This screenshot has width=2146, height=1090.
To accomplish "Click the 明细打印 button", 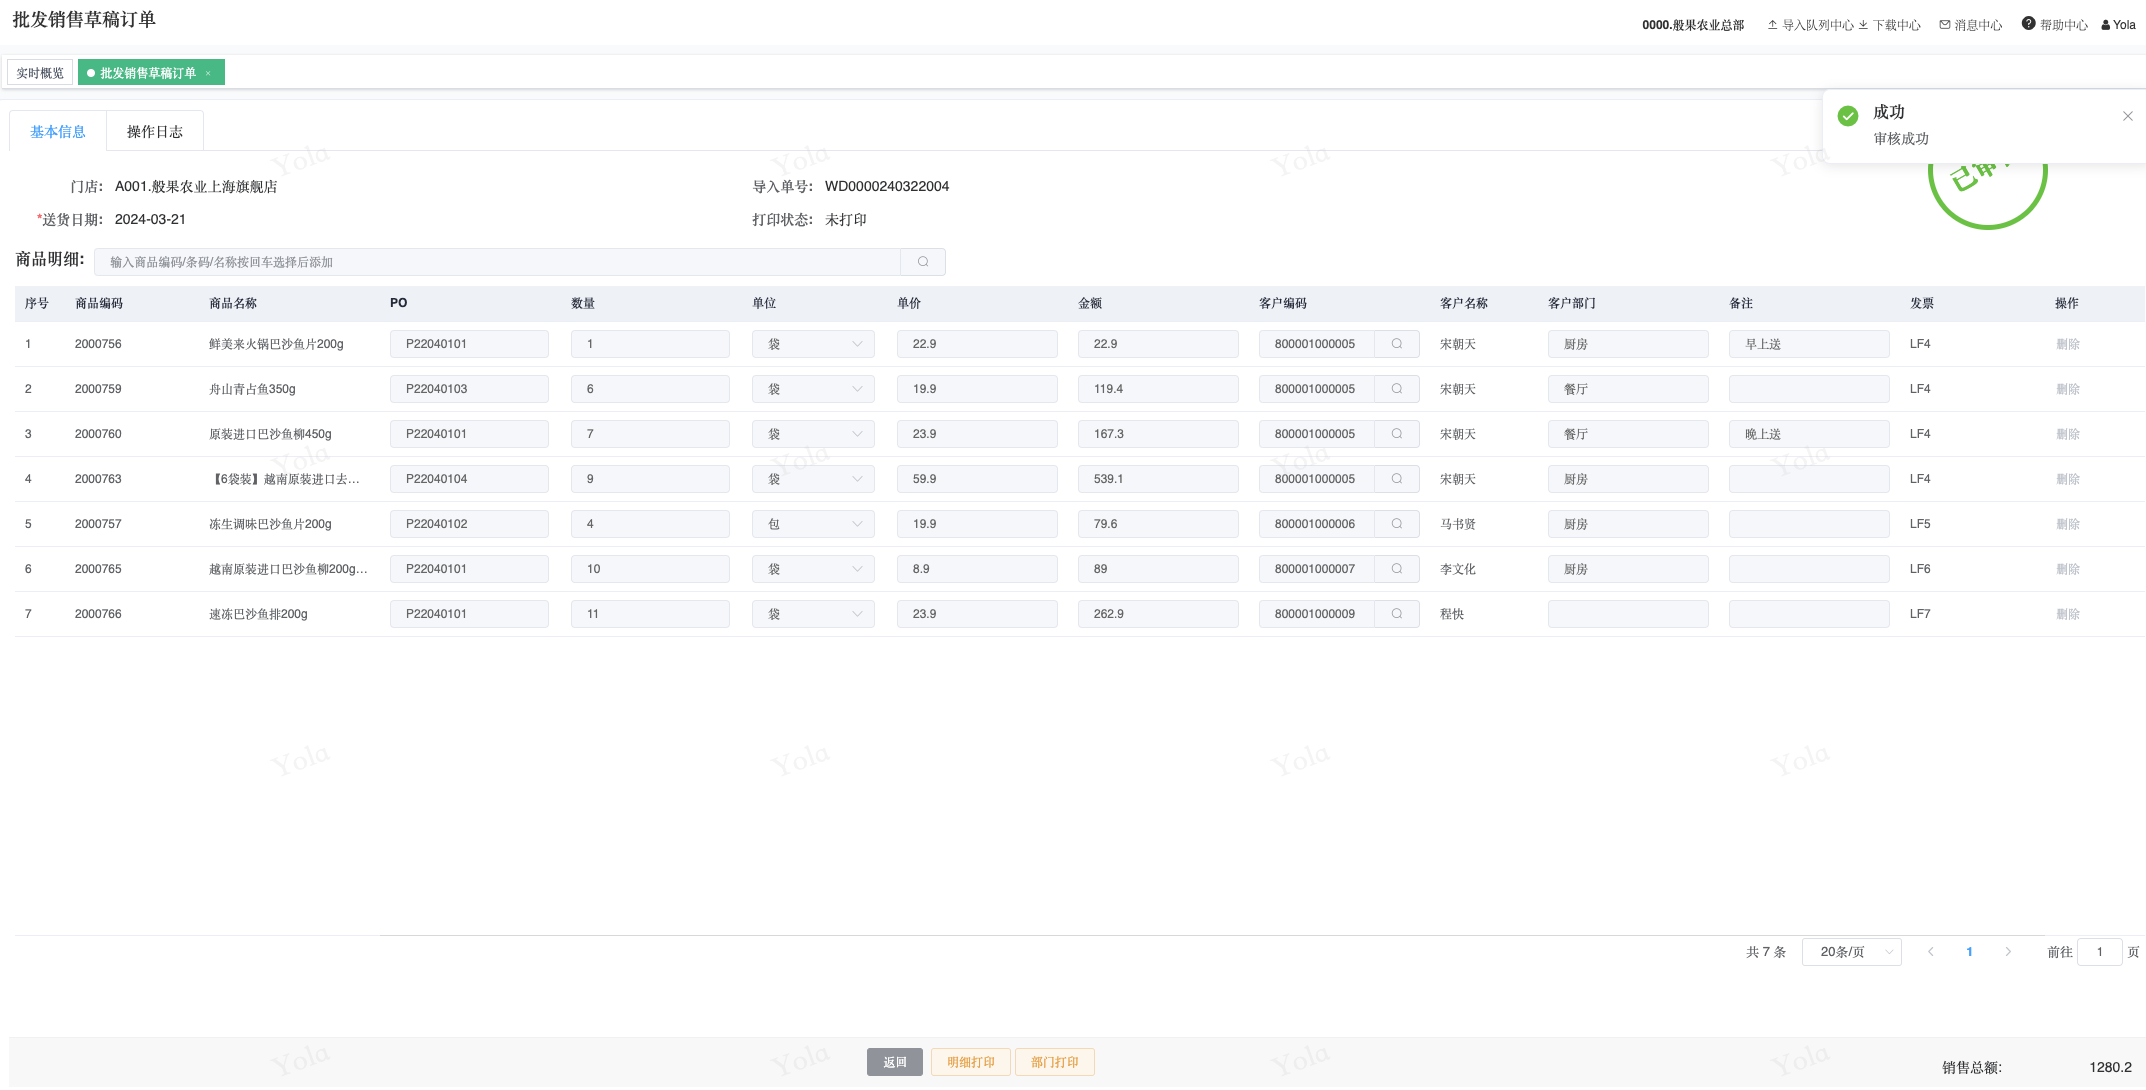I will (970, 1062).
